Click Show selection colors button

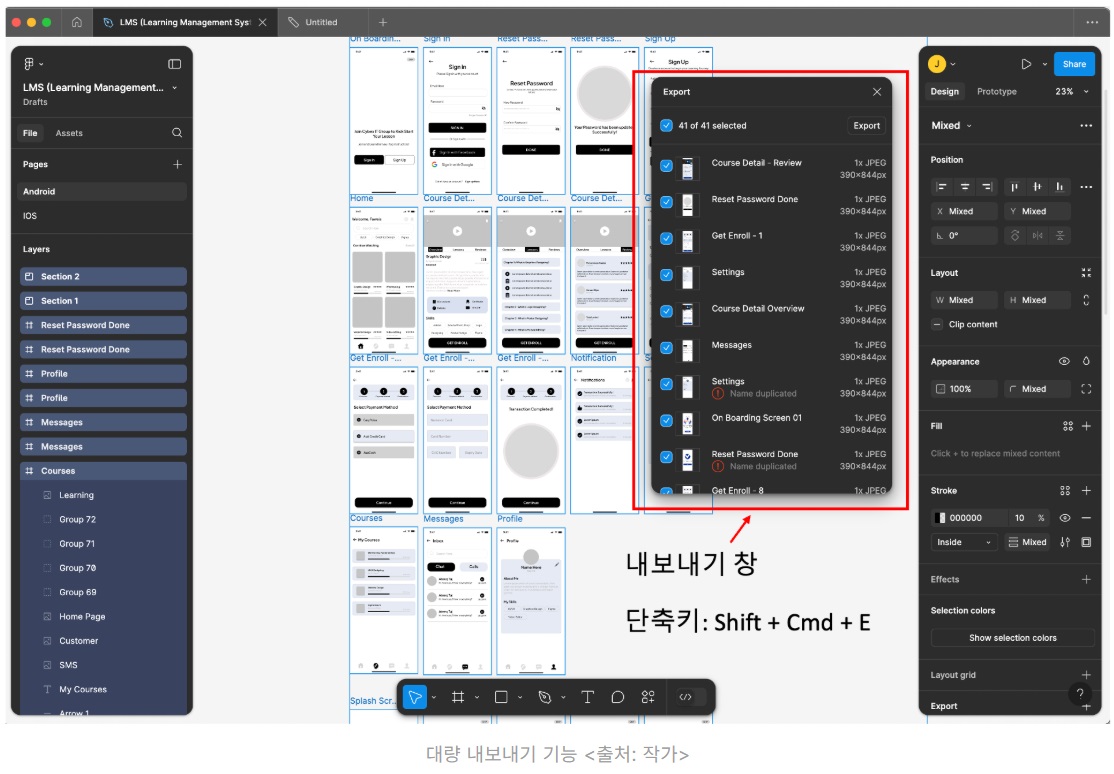coord(1012,638)
